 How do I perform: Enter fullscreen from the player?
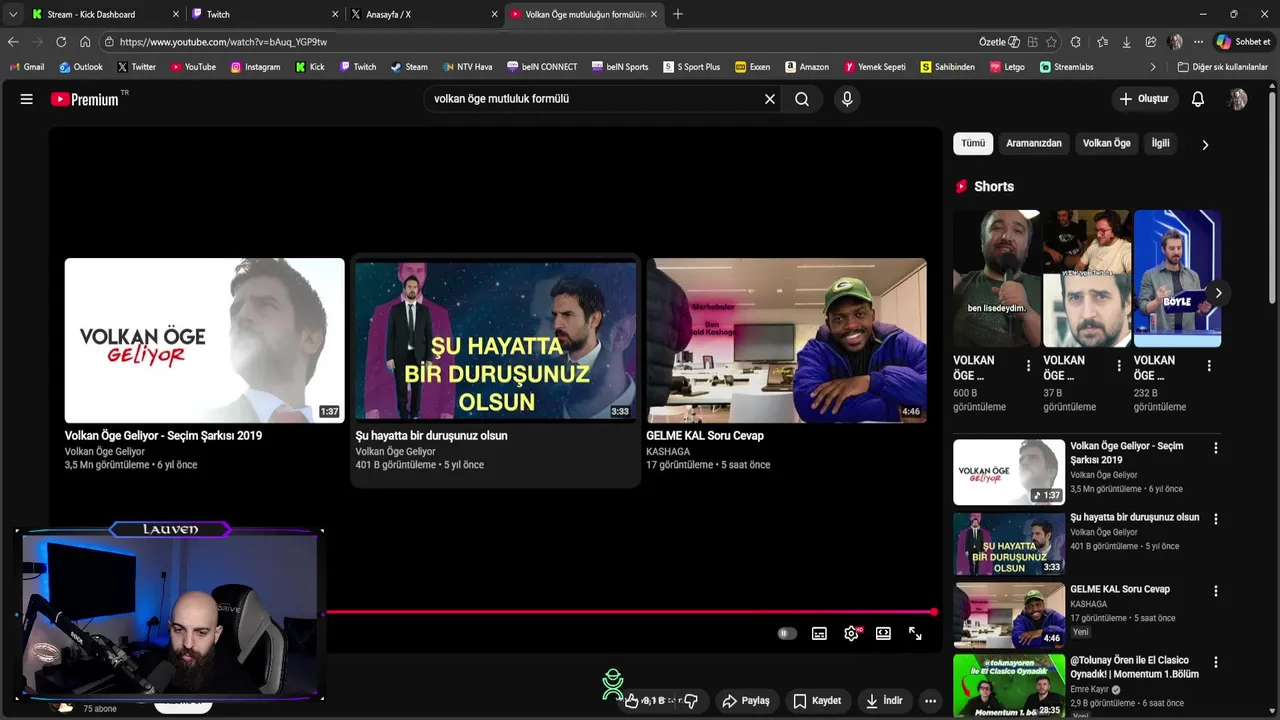[x=915, y=633]
